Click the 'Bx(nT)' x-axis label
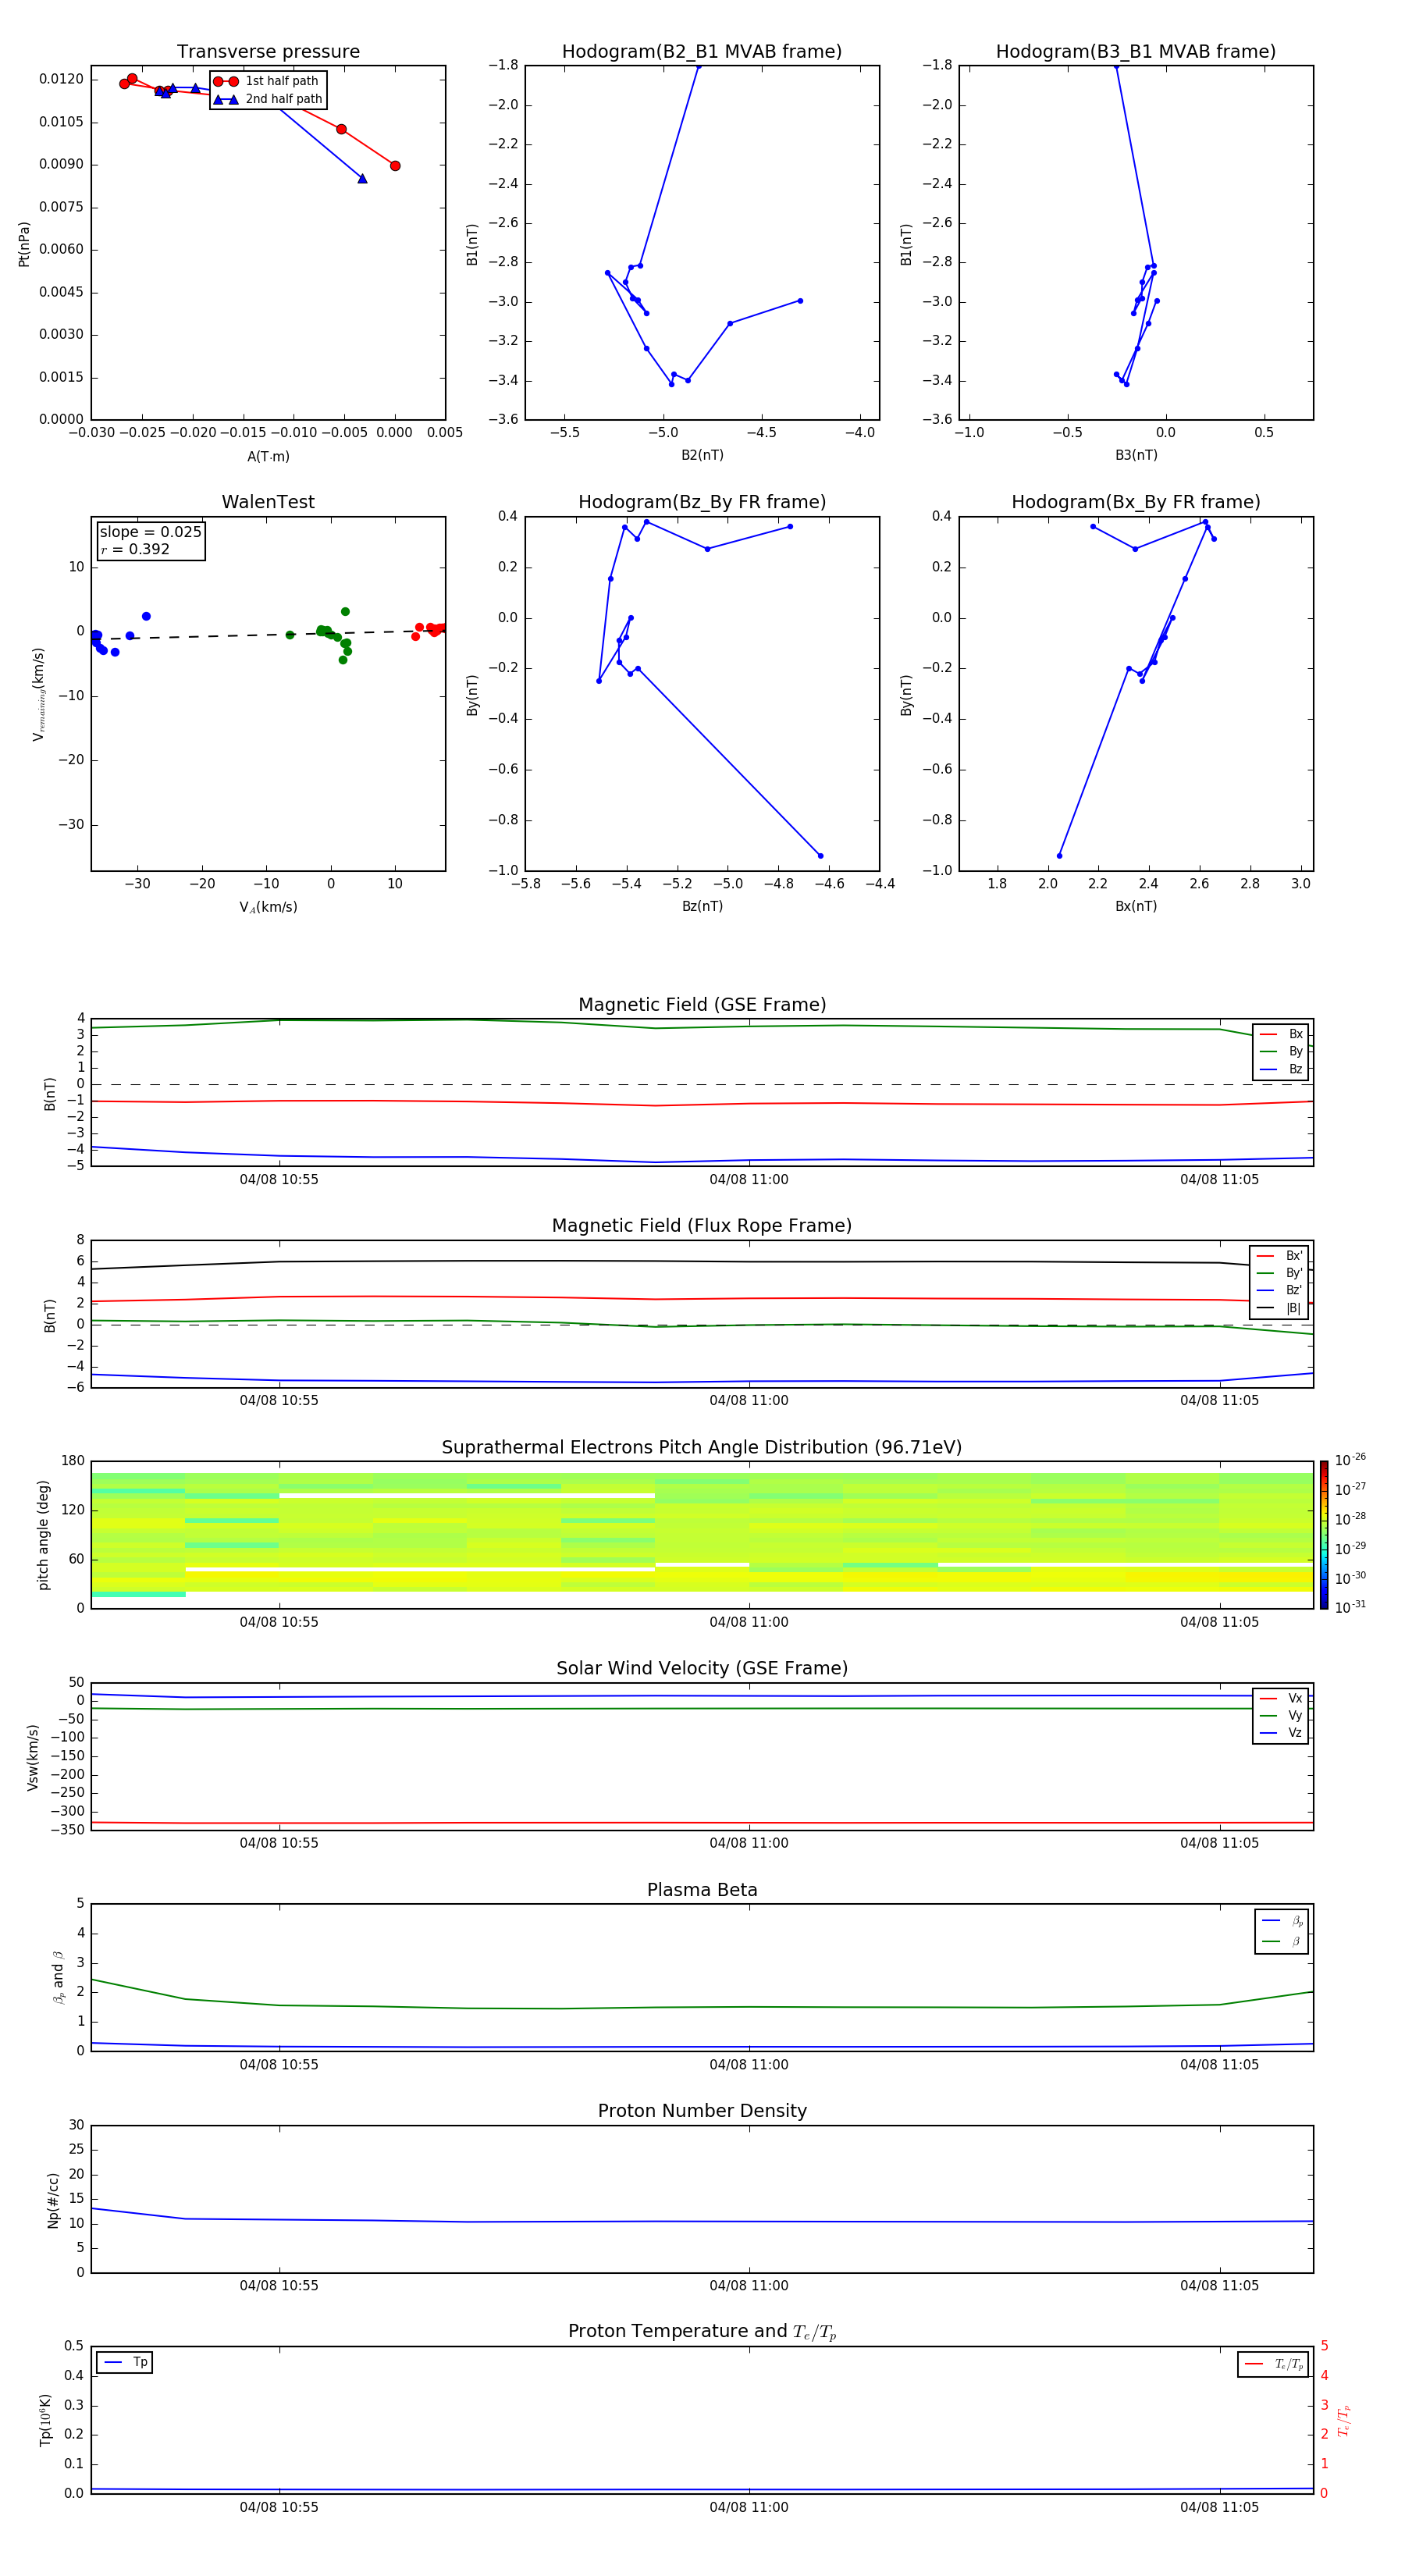Screen dimensions: 1405x2576 [x=1136, y=906]
